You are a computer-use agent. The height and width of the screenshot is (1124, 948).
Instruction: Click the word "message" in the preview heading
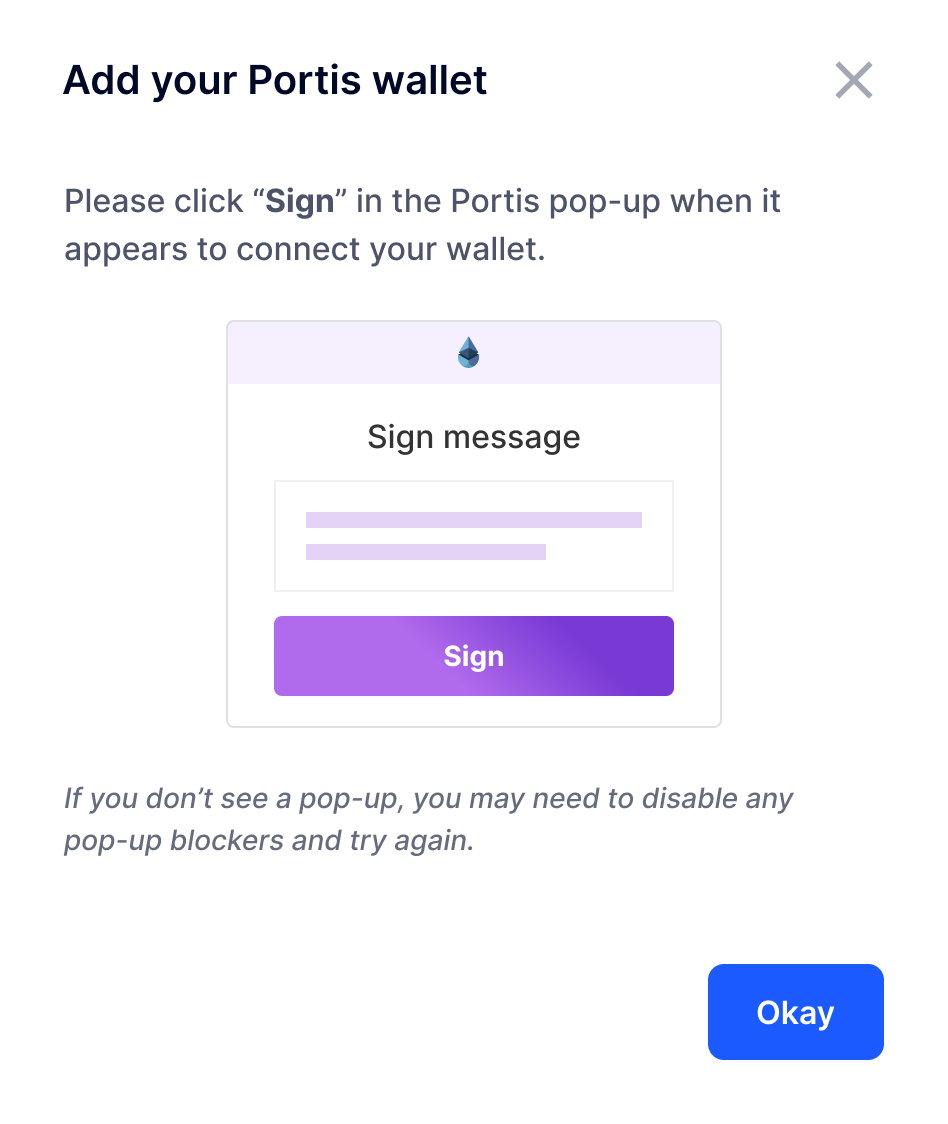(x=511, y=437)
